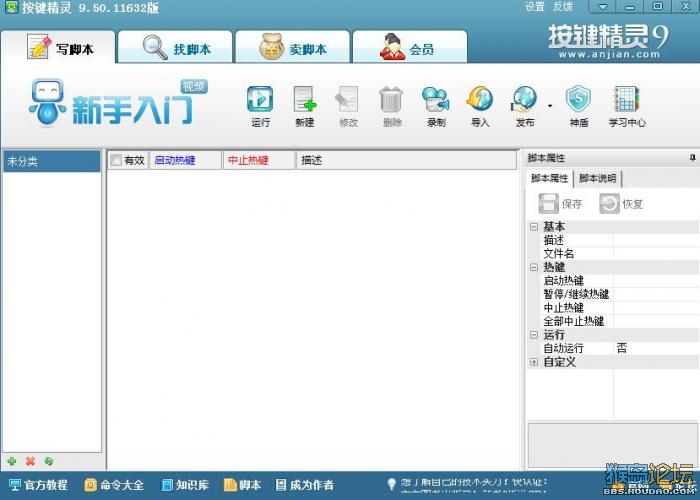Collapse the 运行 property group

[533, 334]
